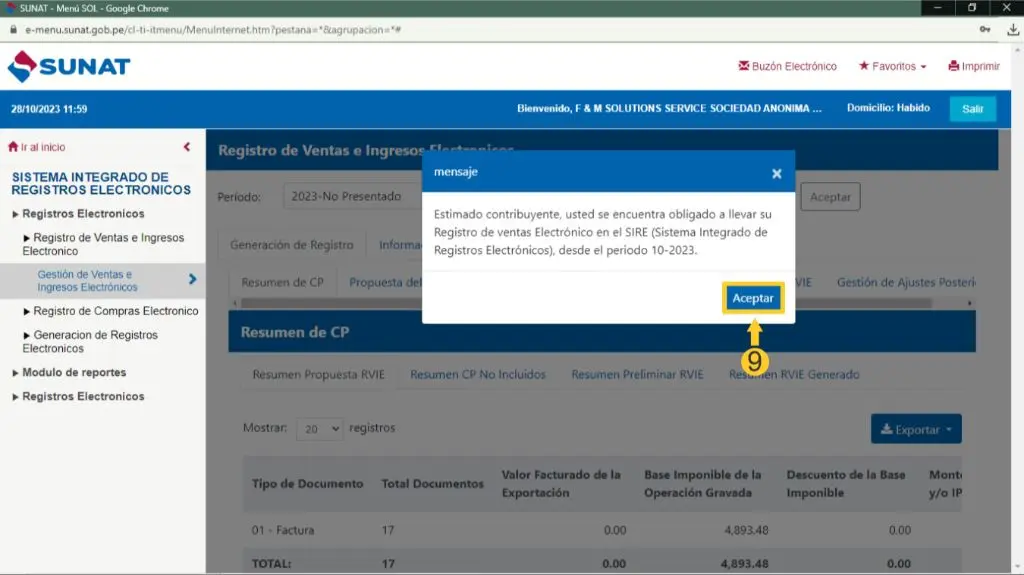Image resolution: width=1024 pixels, height=575 pixels.
Task: Open the Exportar dropdown button
Action: 915,430
